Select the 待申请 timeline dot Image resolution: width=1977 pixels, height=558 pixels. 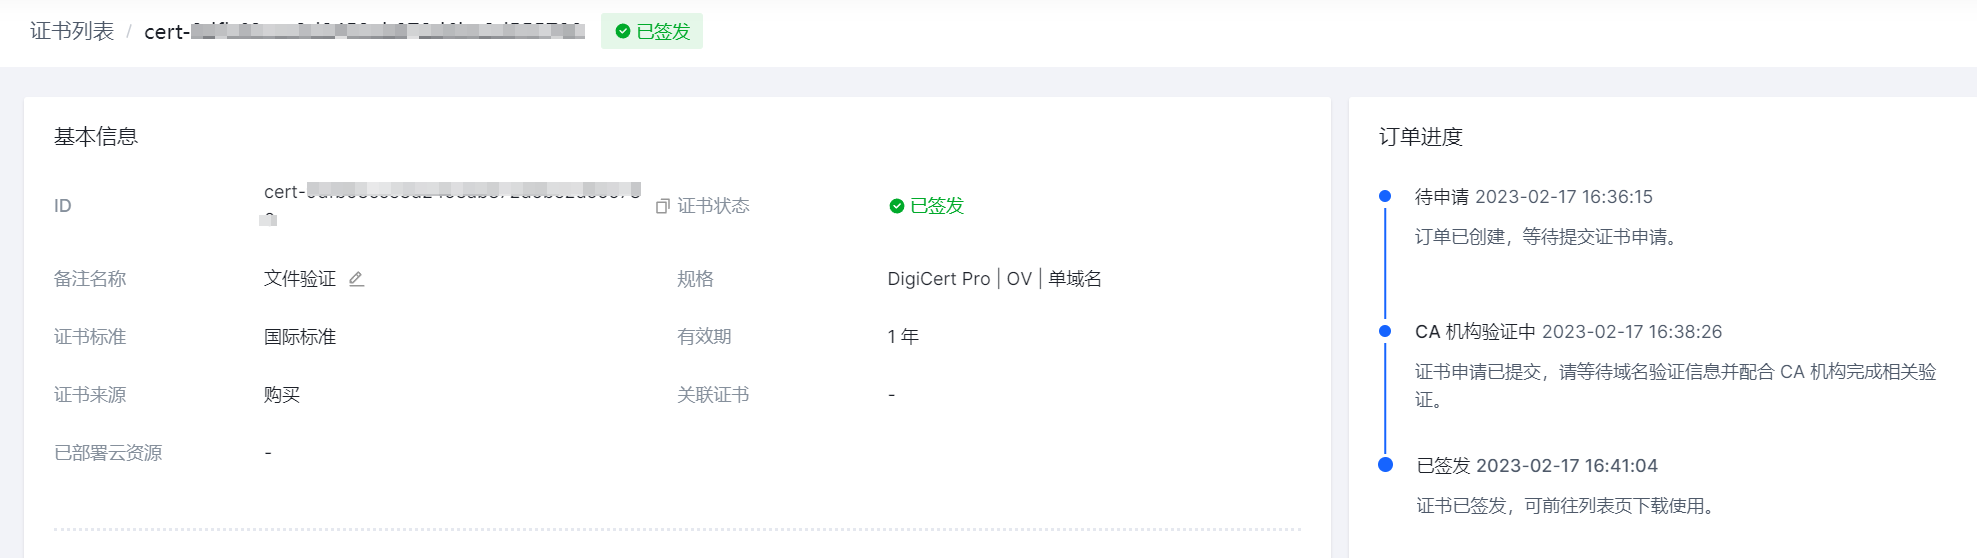coord(1385,196)
